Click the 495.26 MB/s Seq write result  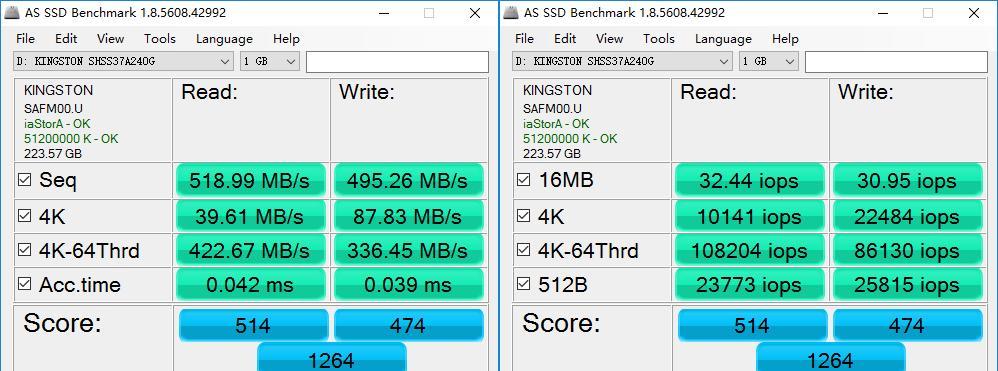tap(409, 180)
